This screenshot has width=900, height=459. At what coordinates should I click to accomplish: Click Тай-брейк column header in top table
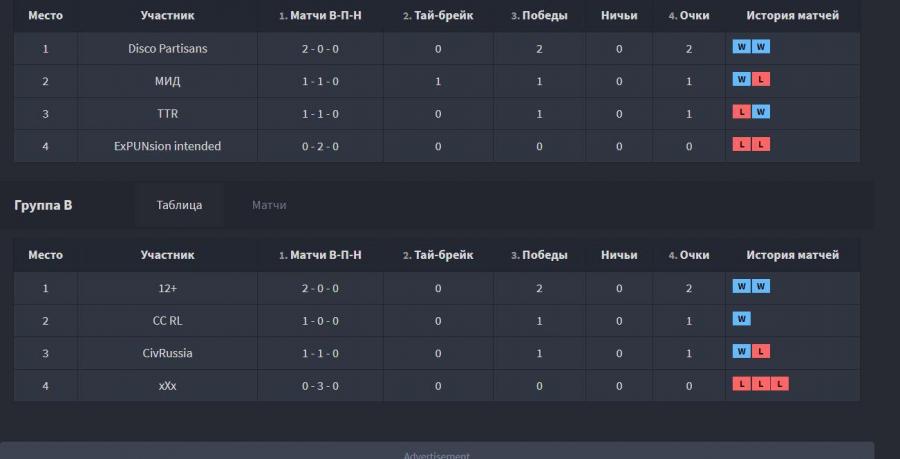(x=438, y=15)
